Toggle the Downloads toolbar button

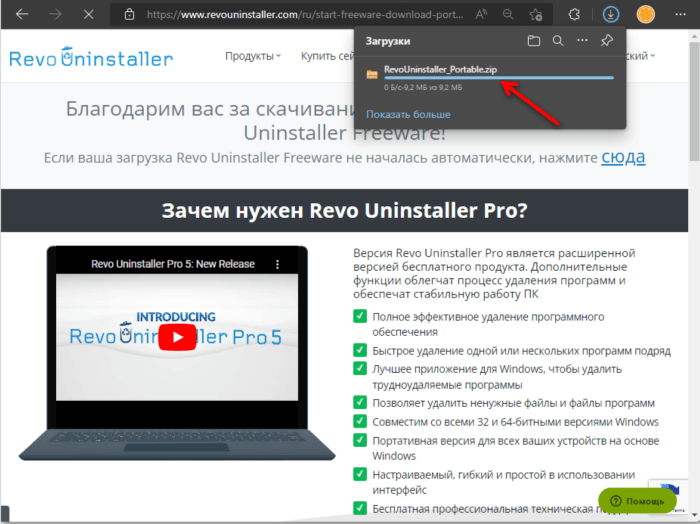[610, 14]
